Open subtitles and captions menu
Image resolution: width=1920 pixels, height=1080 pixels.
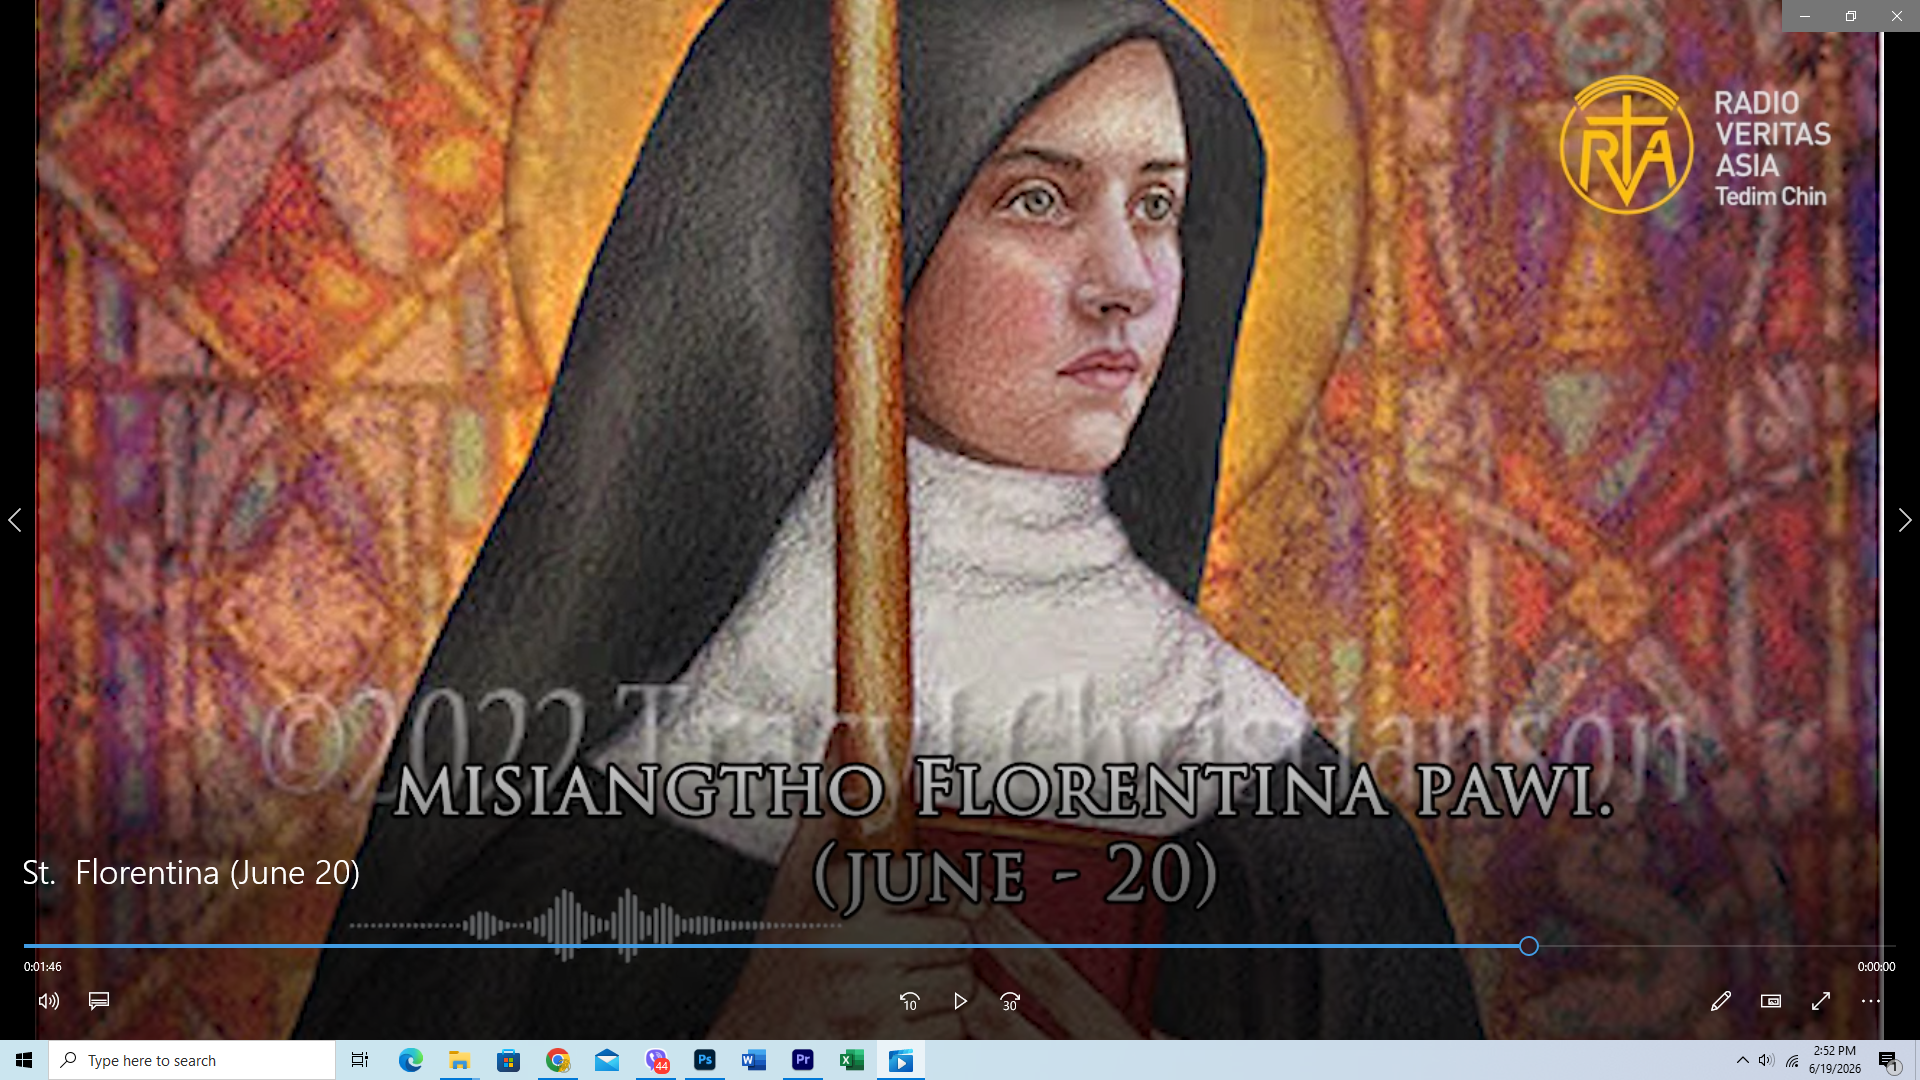pos(99,1001)
